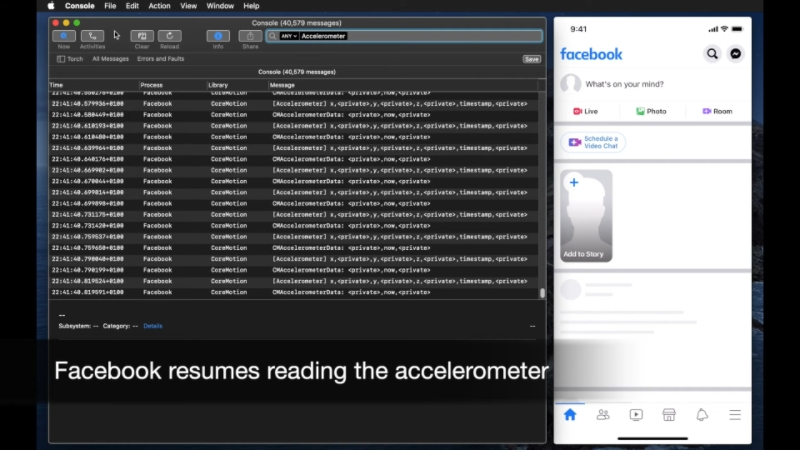Open the File menu
The height and width of the screenshot is (450, 800).
(x=110, y=6)
